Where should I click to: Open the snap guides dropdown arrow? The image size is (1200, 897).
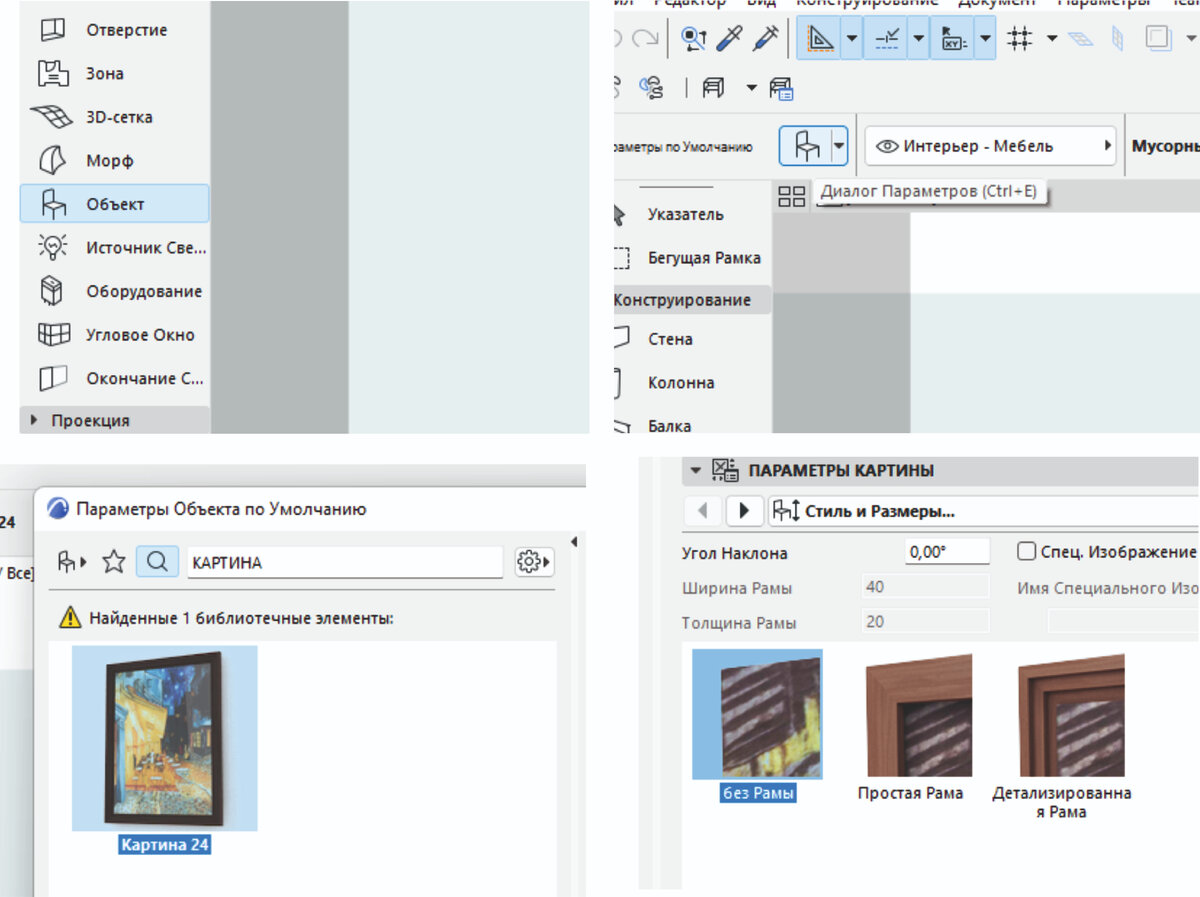918,39
